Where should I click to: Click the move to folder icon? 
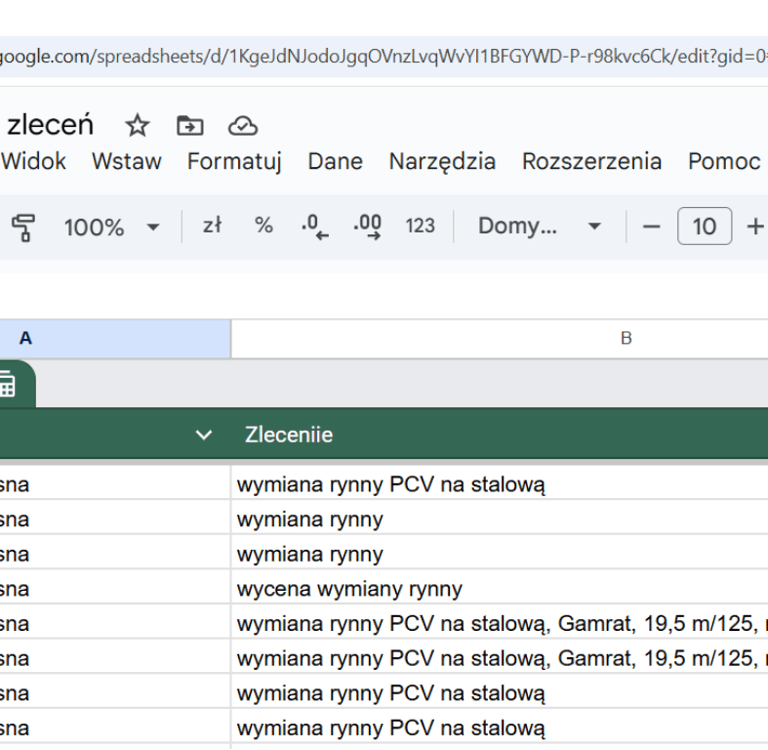coord(189,126)
